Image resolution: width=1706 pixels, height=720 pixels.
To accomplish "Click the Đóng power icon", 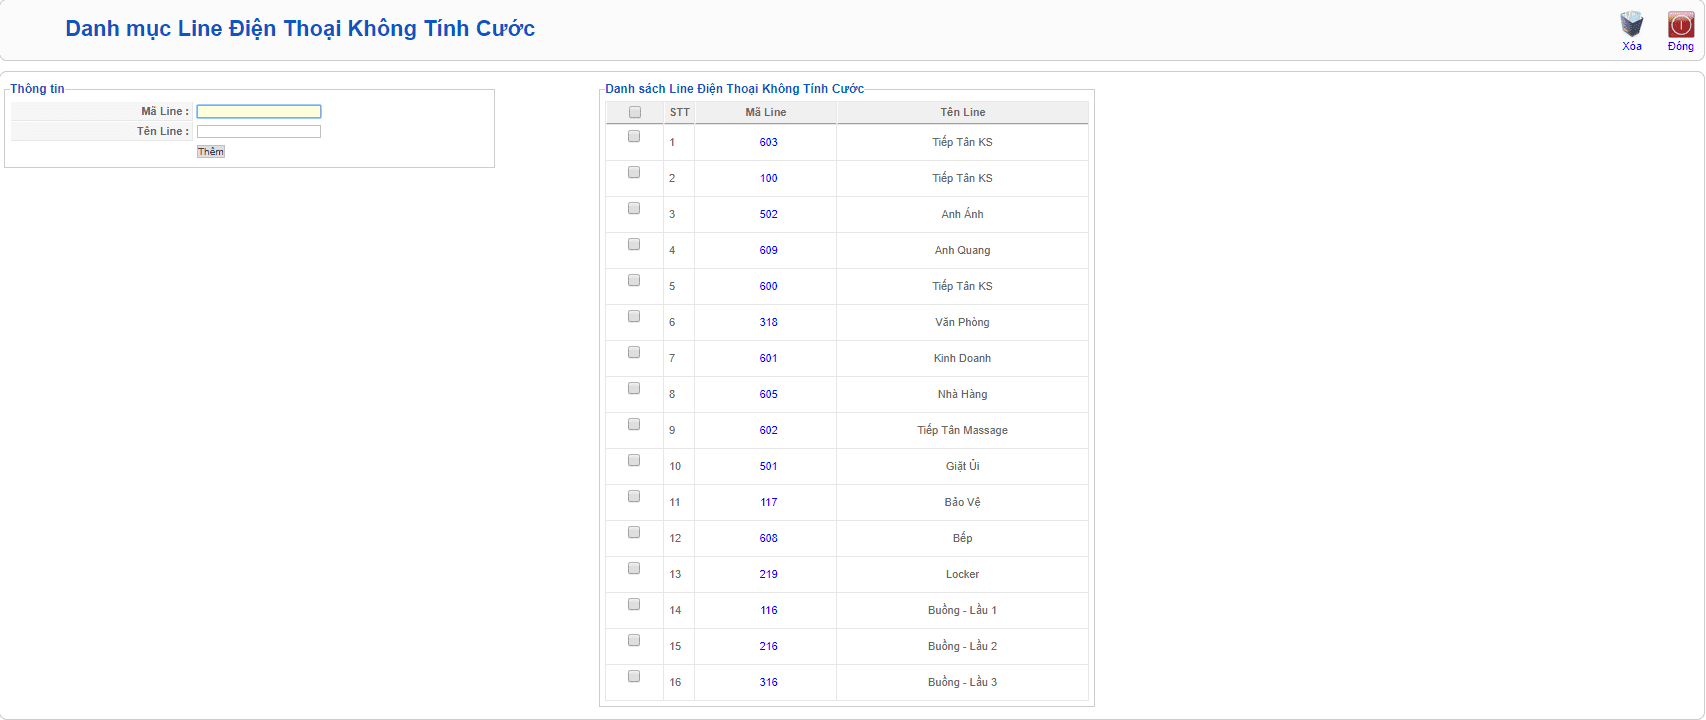I will (1680, 25).
